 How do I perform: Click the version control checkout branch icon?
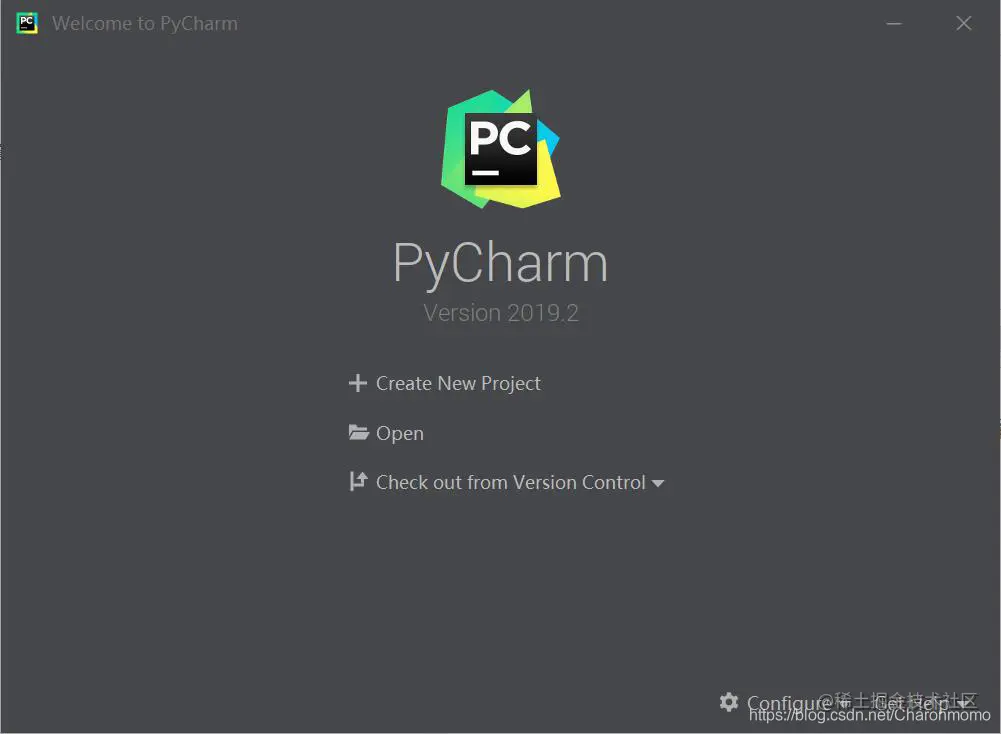tap(358, 482)
